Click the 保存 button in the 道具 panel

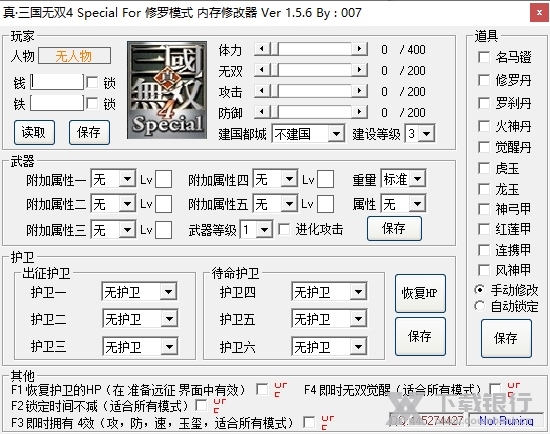tap(506, 338)
